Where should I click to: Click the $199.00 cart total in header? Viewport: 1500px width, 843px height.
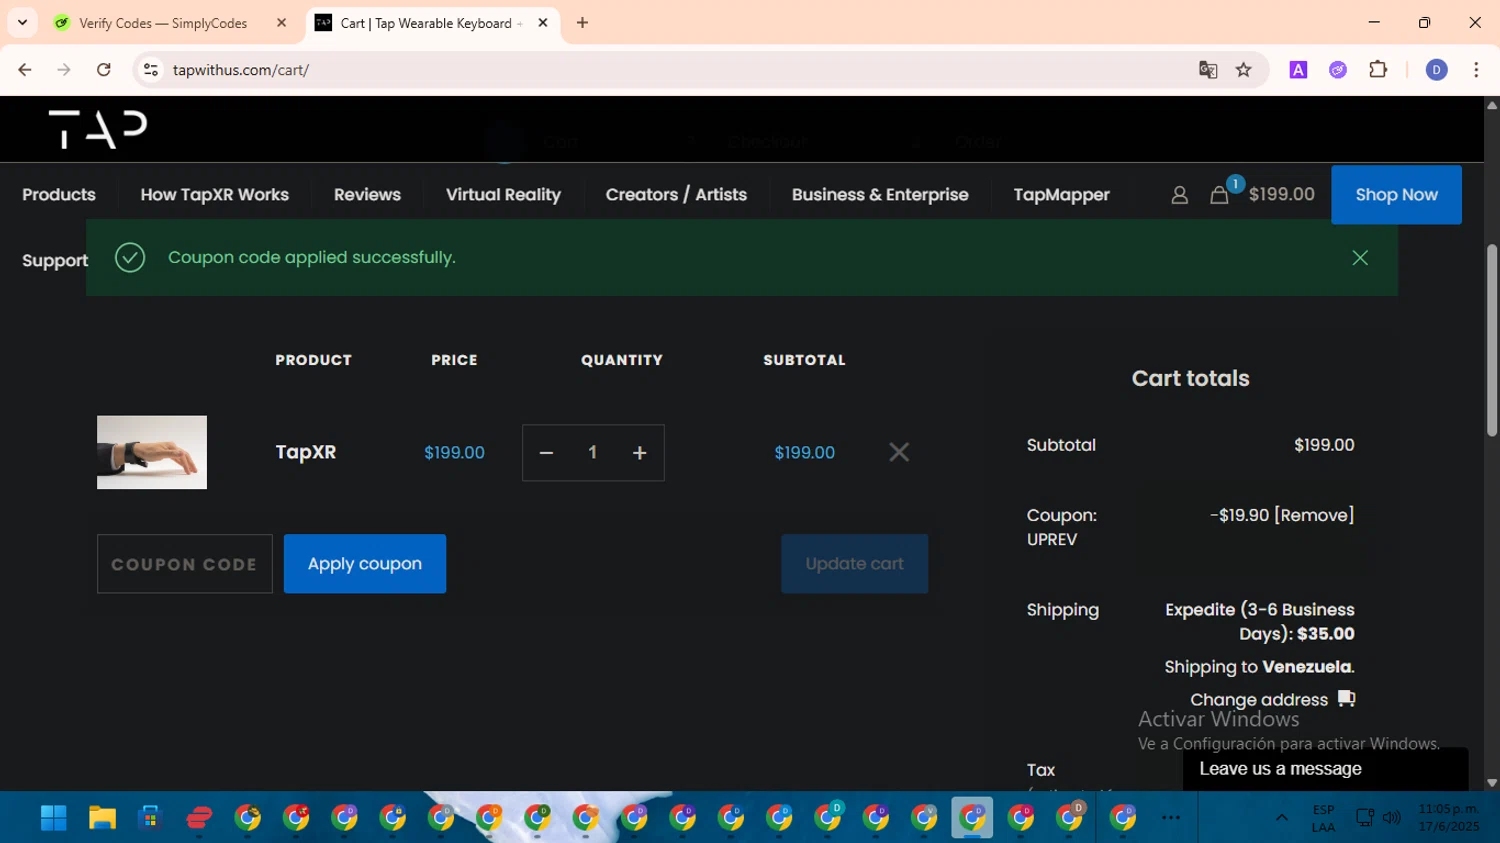(1281, 194)
